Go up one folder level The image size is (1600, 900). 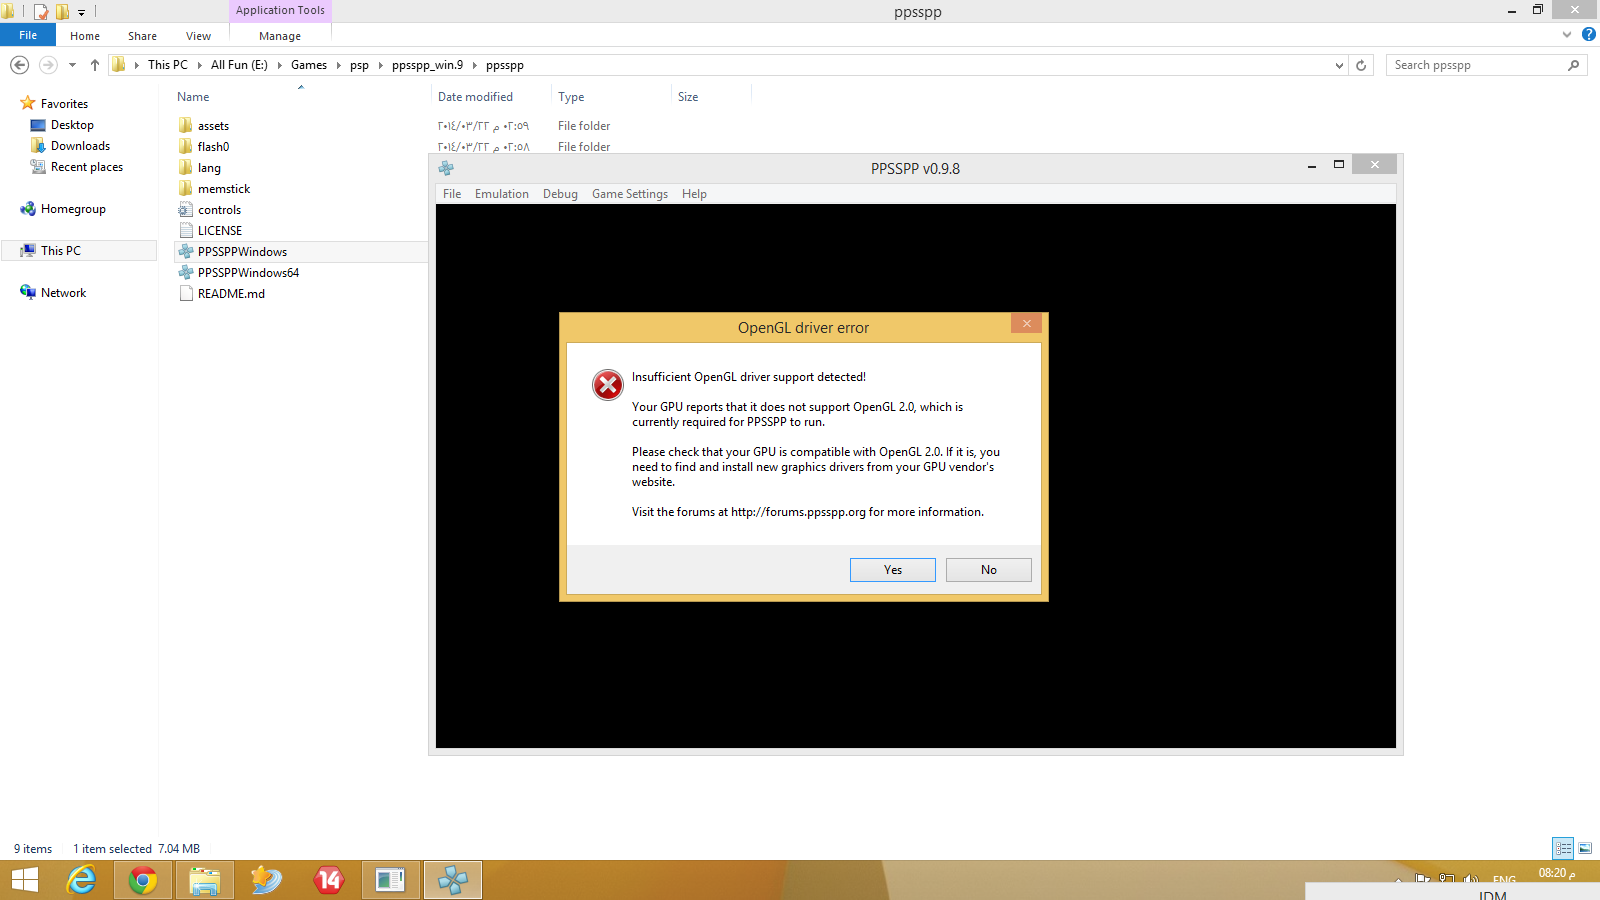[x=95, y=65]
